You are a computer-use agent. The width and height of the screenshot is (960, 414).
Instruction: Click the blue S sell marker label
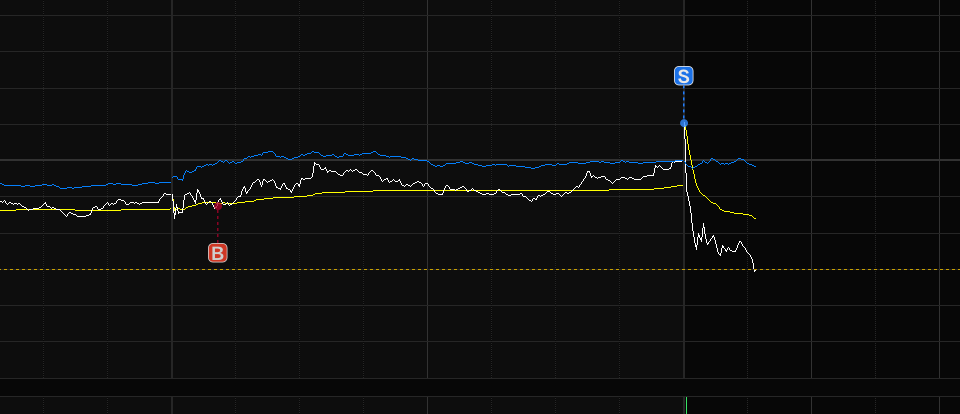(684, 76)
